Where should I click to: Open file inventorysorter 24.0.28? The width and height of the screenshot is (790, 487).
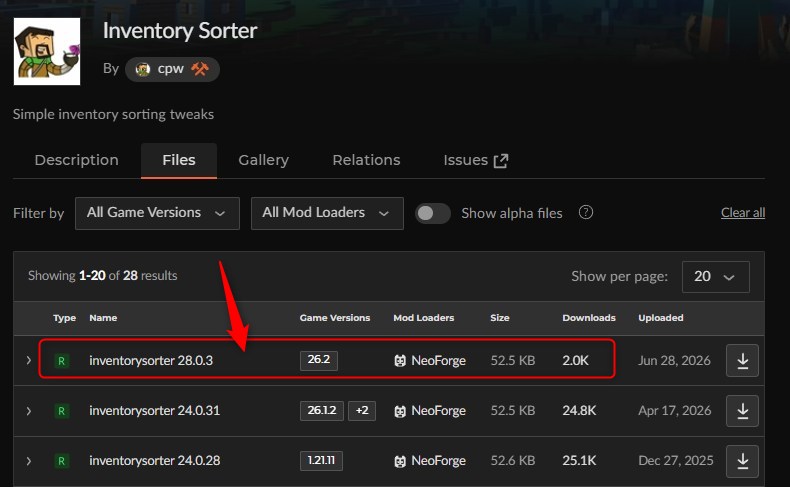click(155, 460)
